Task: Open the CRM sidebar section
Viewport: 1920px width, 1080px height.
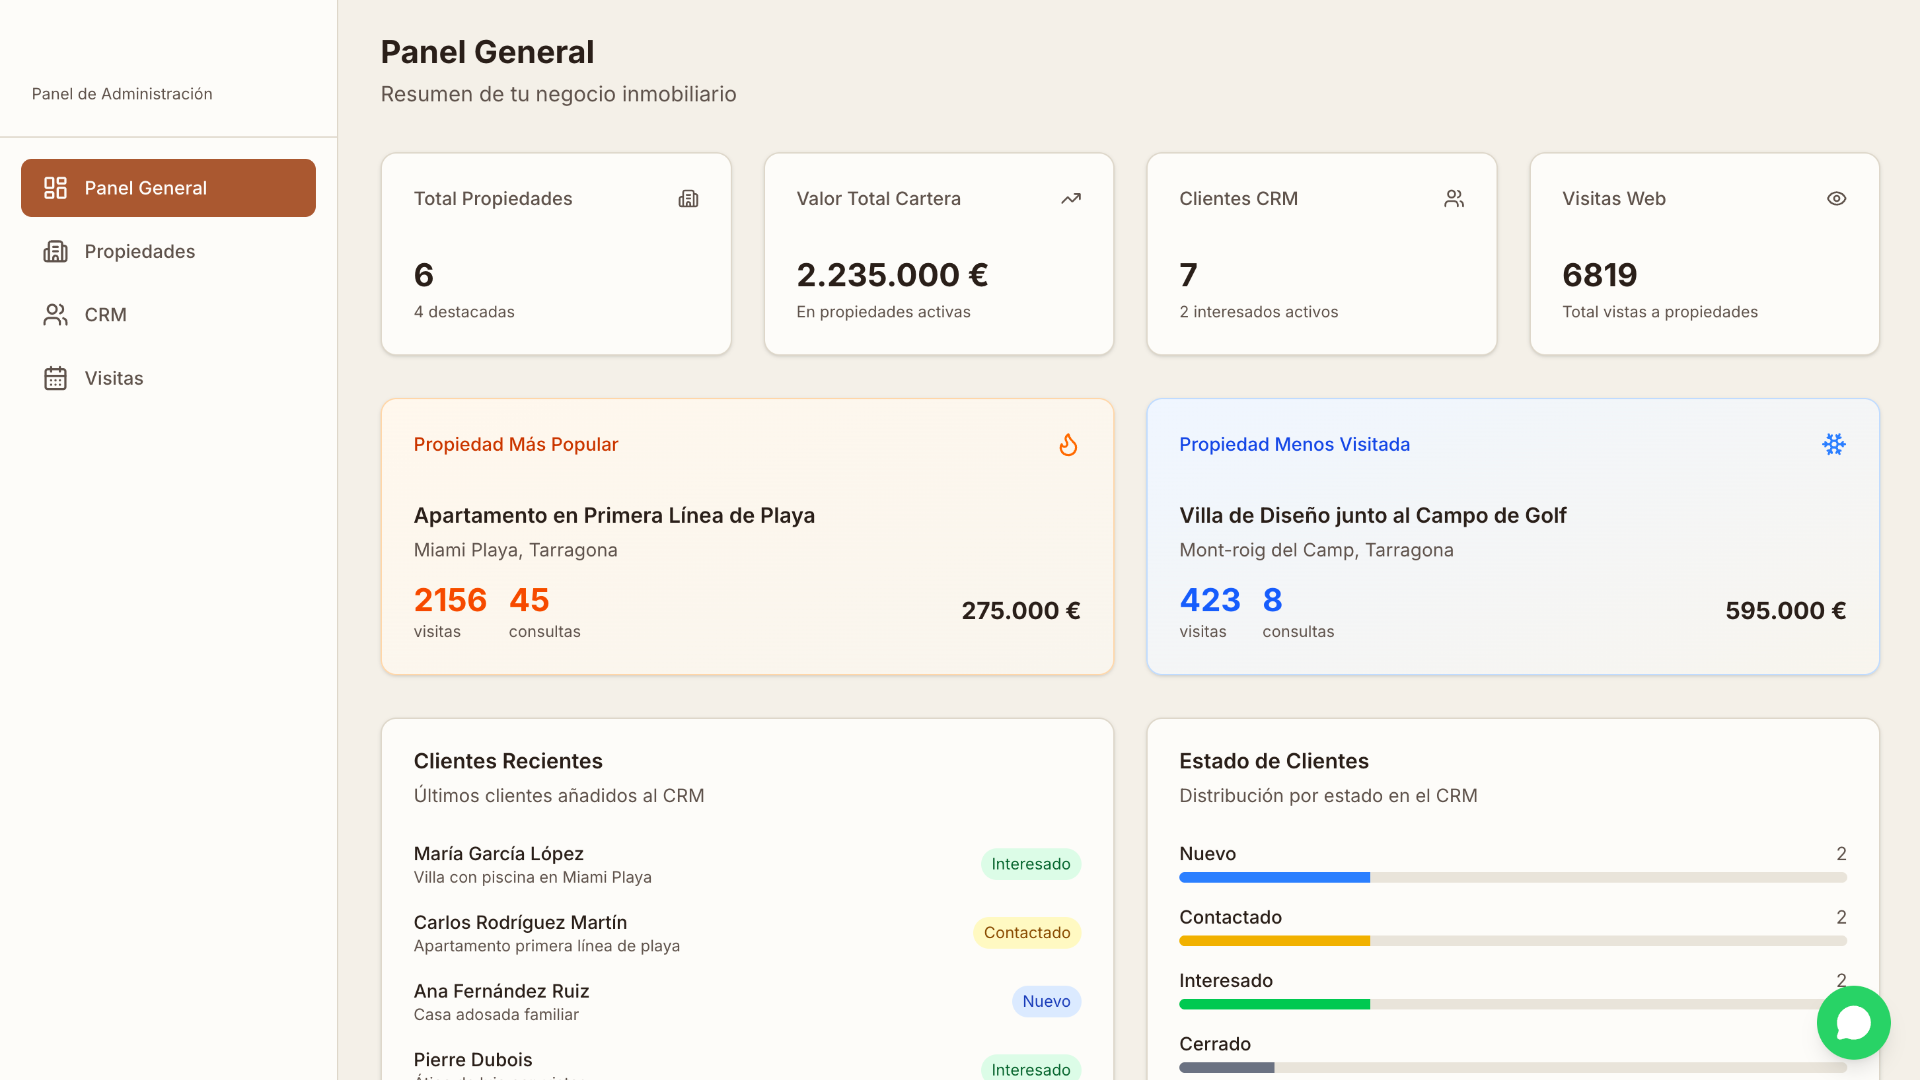Action: click(x=168, y=314)
